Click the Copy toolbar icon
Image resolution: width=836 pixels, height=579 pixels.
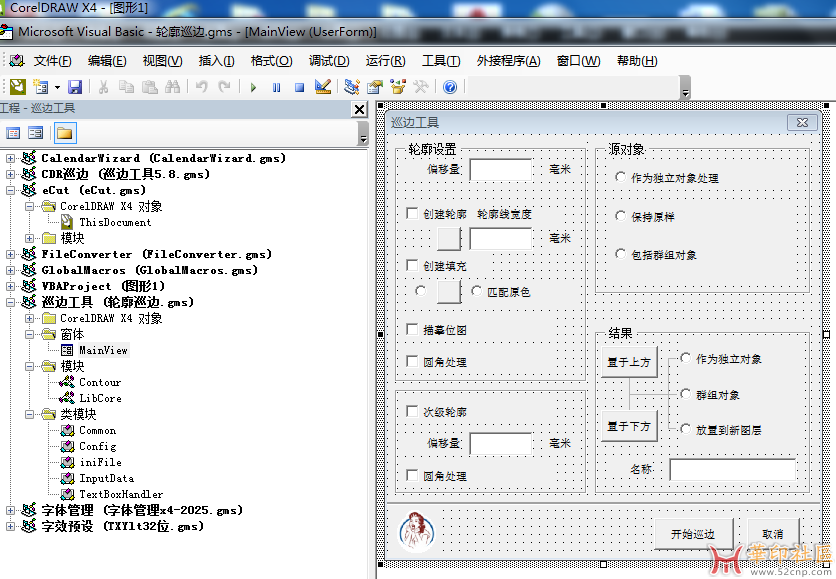point(126,86)
